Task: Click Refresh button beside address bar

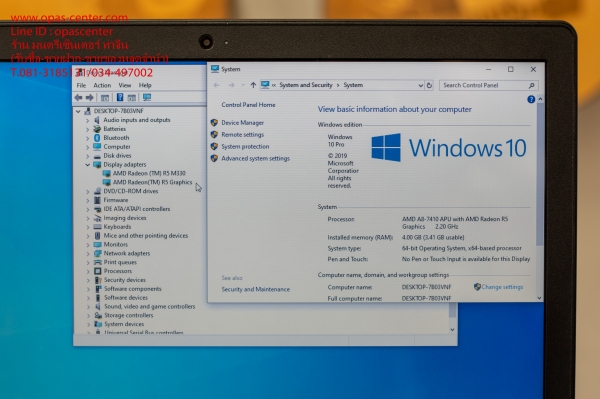Action: pos(429,85)
